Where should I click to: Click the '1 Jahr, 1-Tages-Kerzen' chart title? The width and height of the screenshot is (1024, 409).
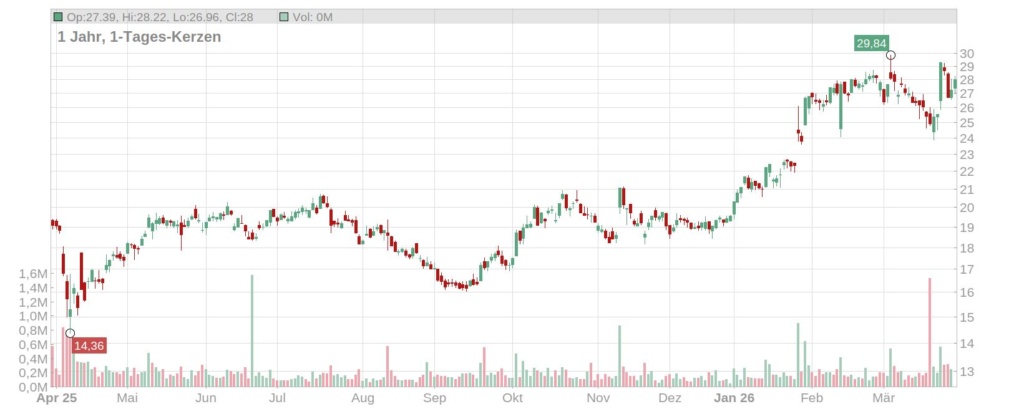tap(139, 37)
